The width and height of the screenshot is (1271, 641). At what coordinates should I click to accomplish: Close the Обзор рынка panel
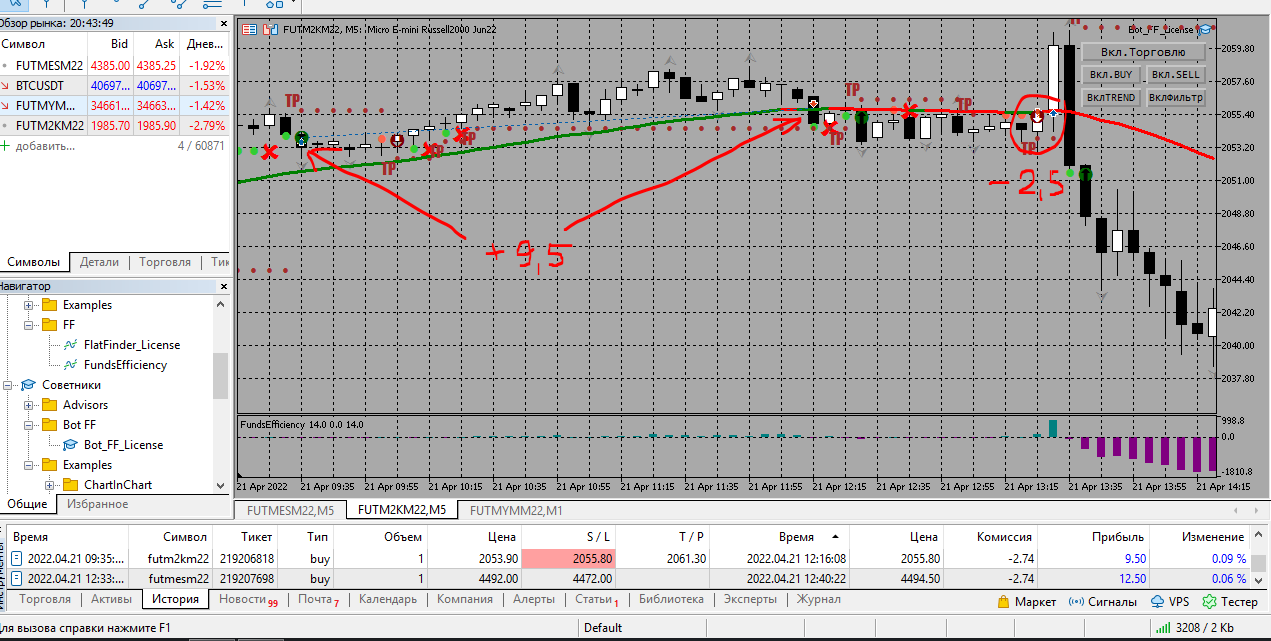[222, 22]
